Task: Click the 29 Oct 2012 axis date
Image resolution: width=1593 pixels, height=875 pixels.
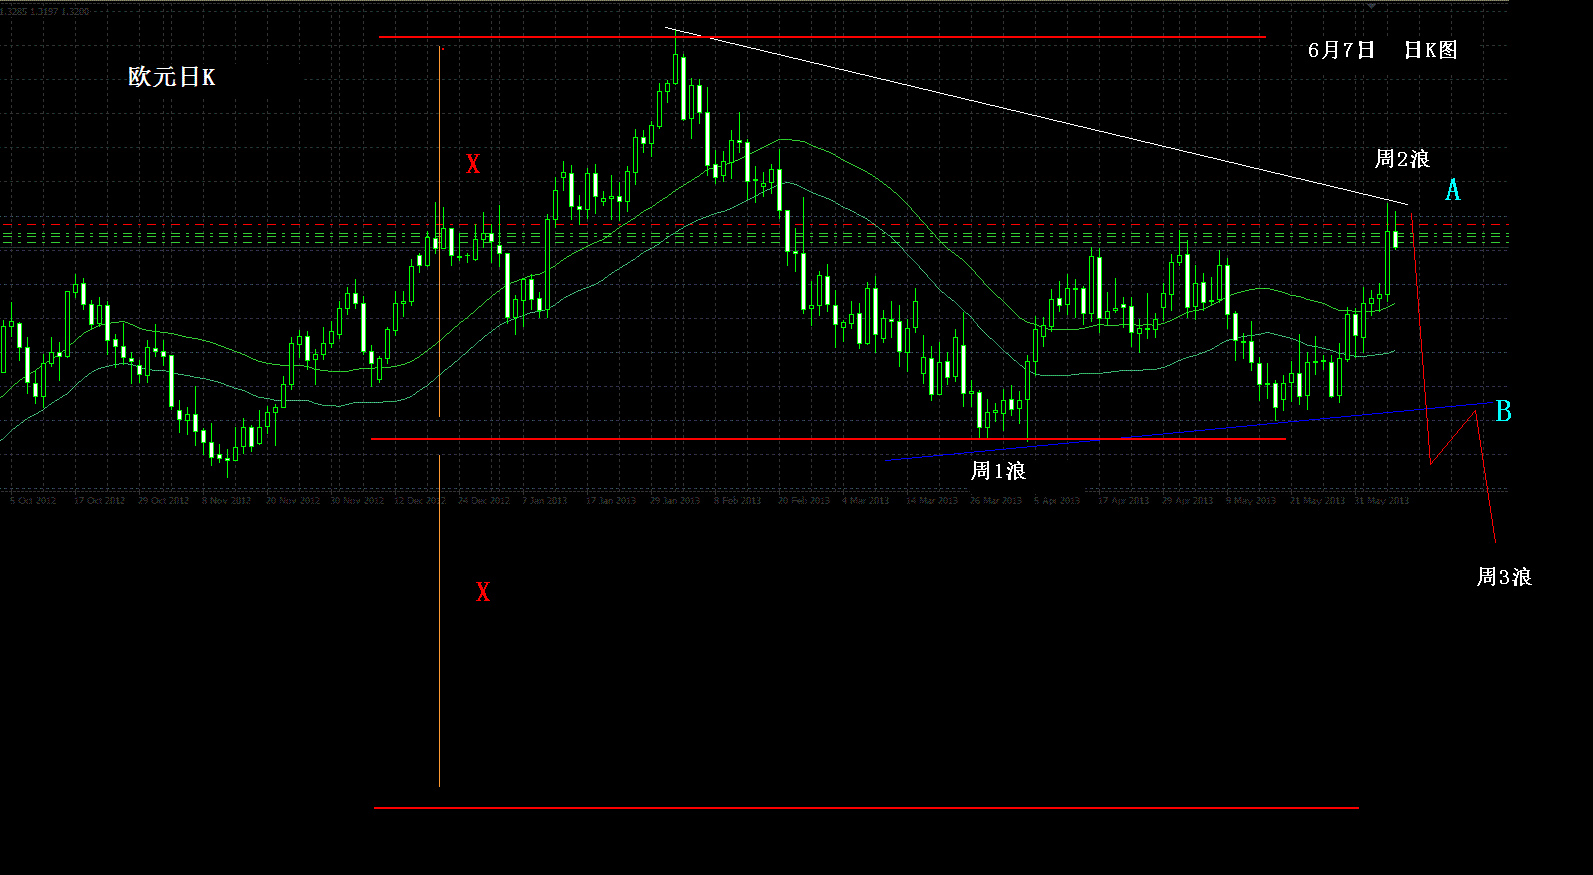Action: [163, 500]
